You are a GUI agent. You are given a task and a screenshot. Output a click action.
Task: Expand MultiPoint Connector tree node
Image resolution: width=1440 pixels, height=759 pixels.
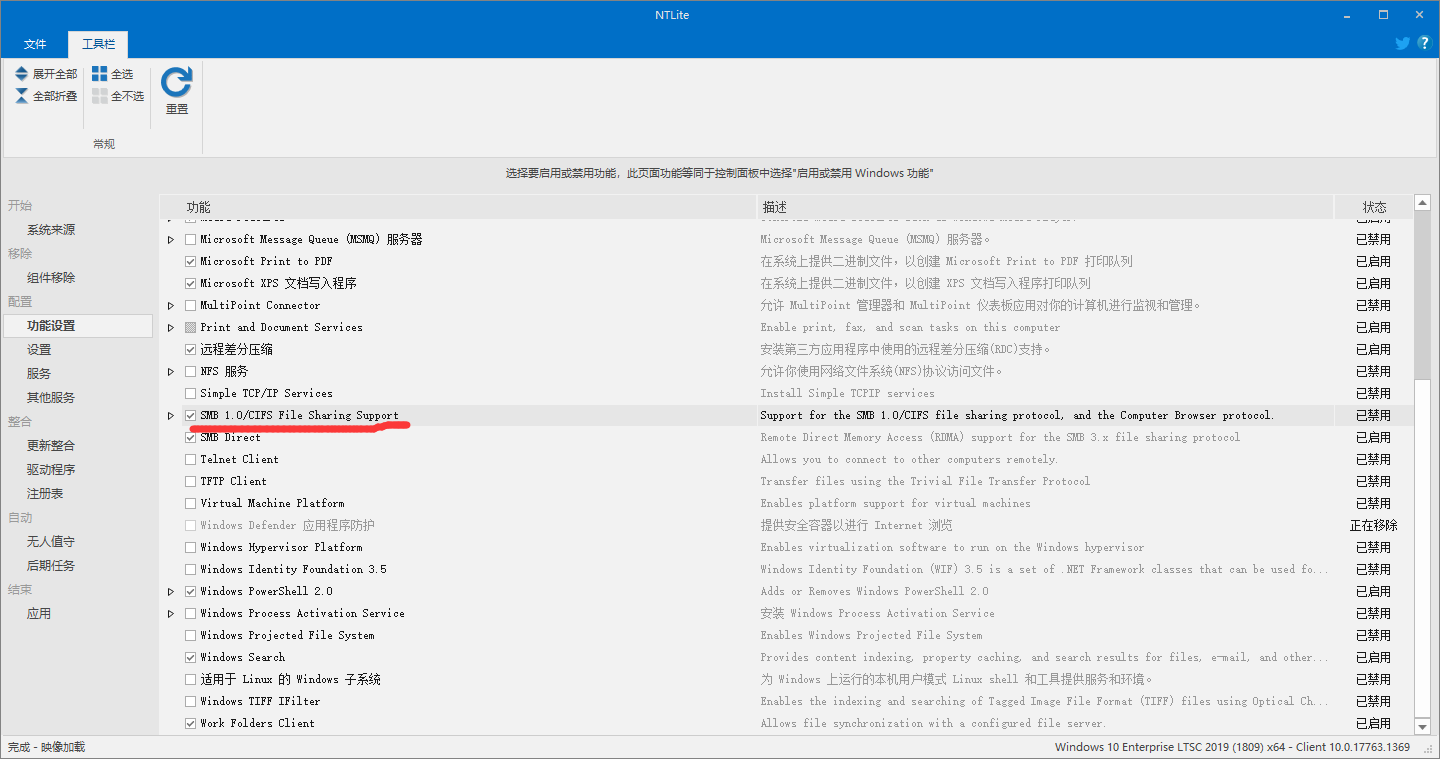tap(171, 306)
